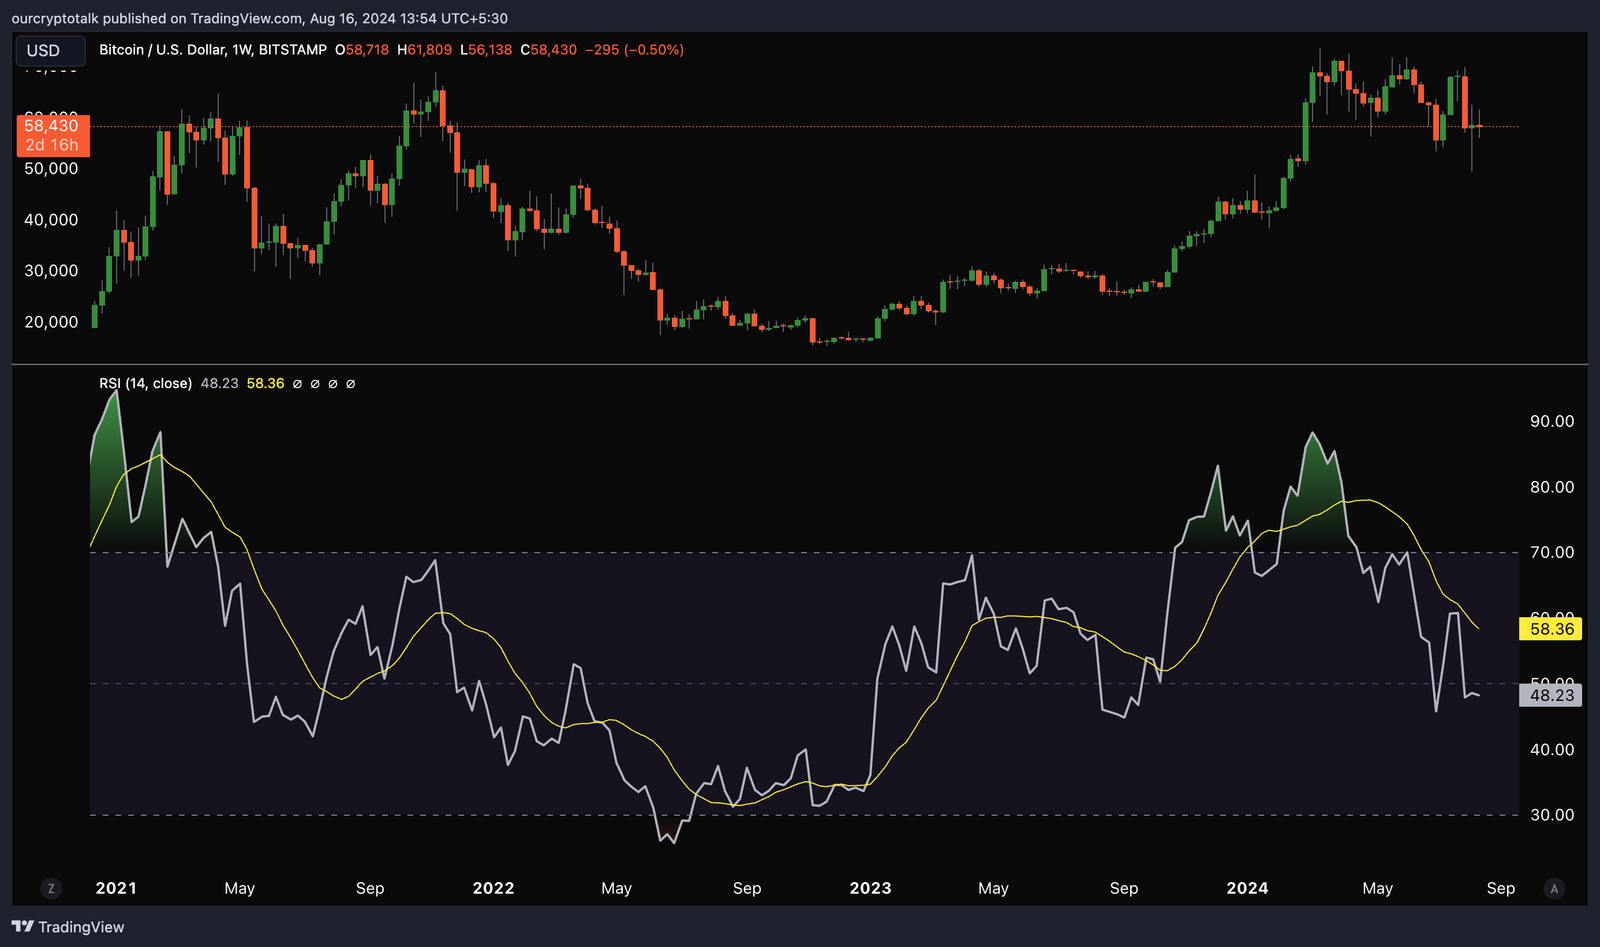
Task: Click the 50,000 value on the price scale
Action: click(52, 169)
